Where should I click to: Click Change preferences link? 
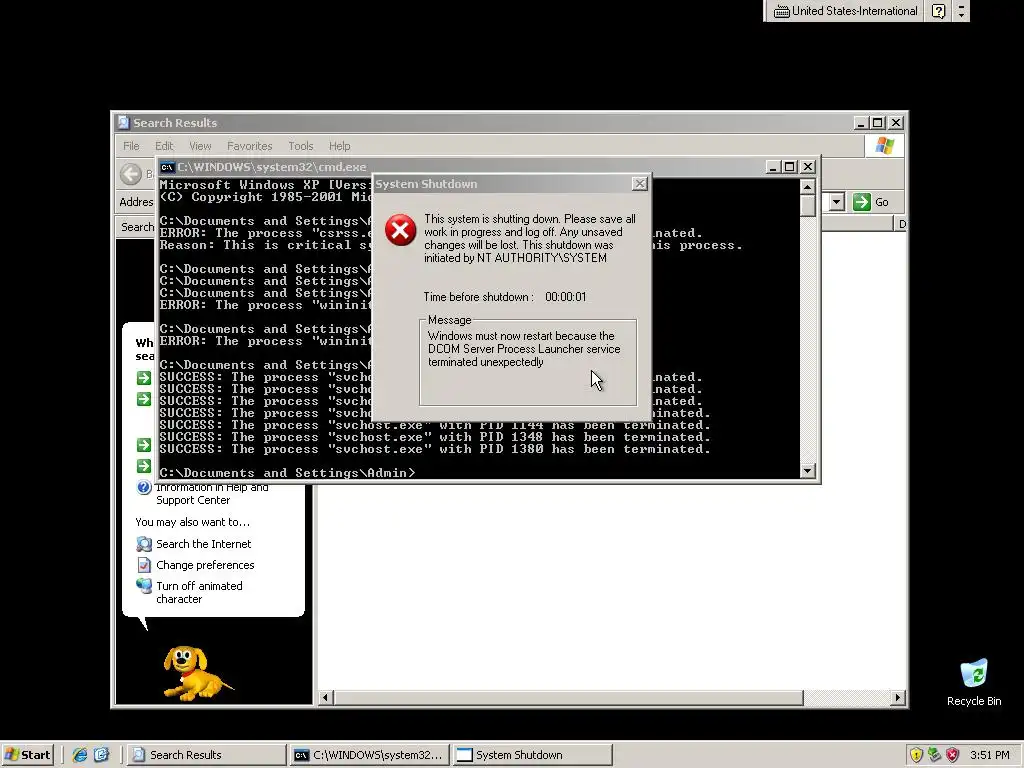tap(205, 565)
